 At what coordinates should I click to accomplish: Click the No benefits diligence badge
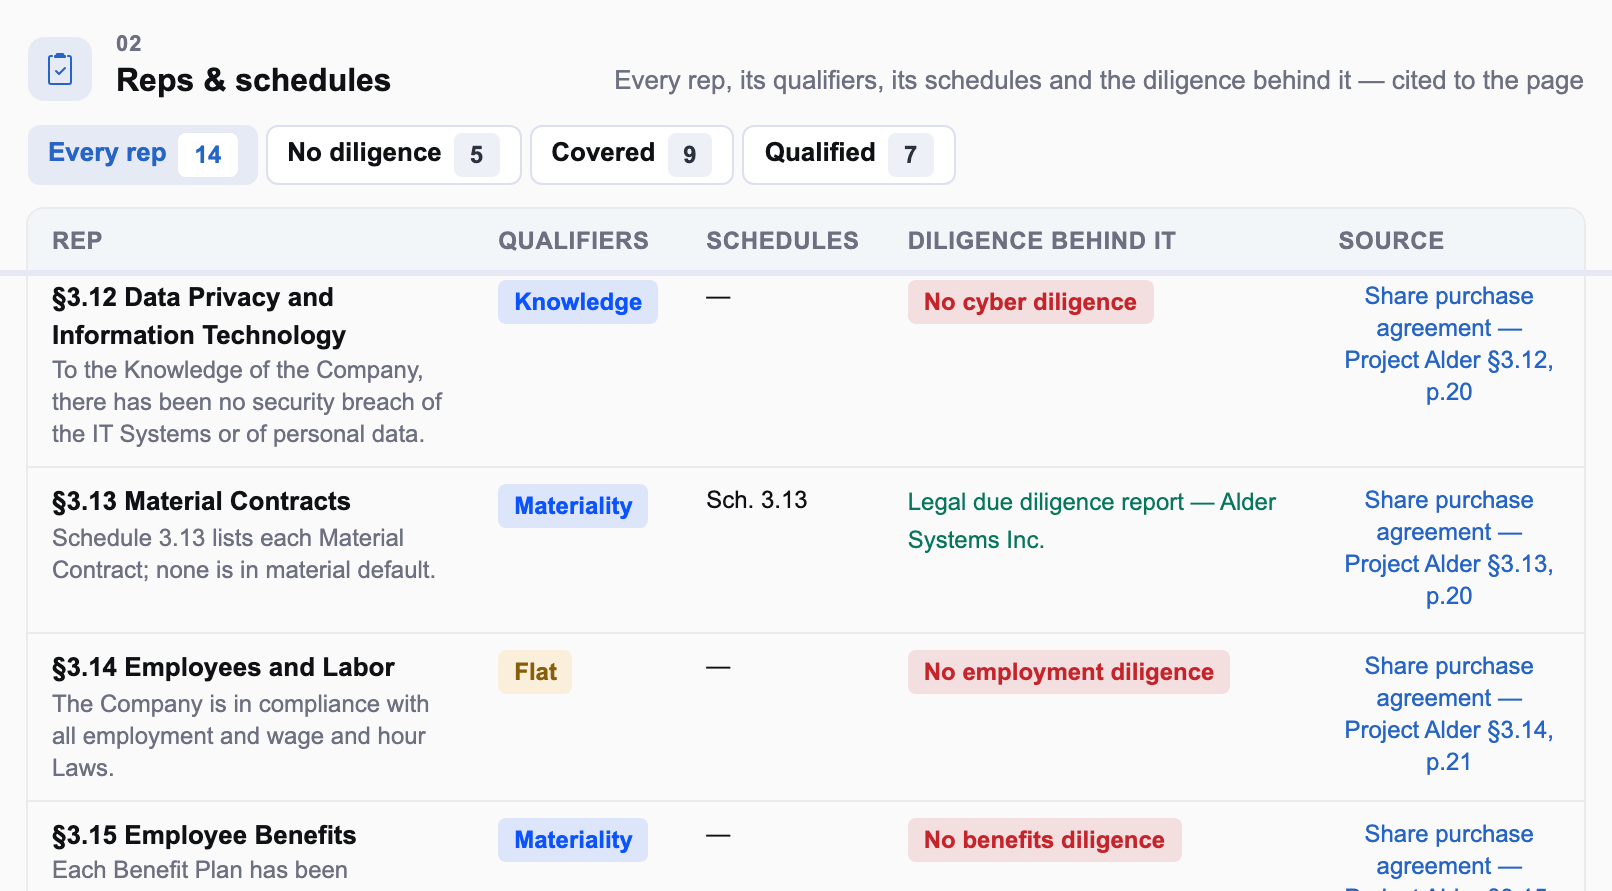point(1044,840)
